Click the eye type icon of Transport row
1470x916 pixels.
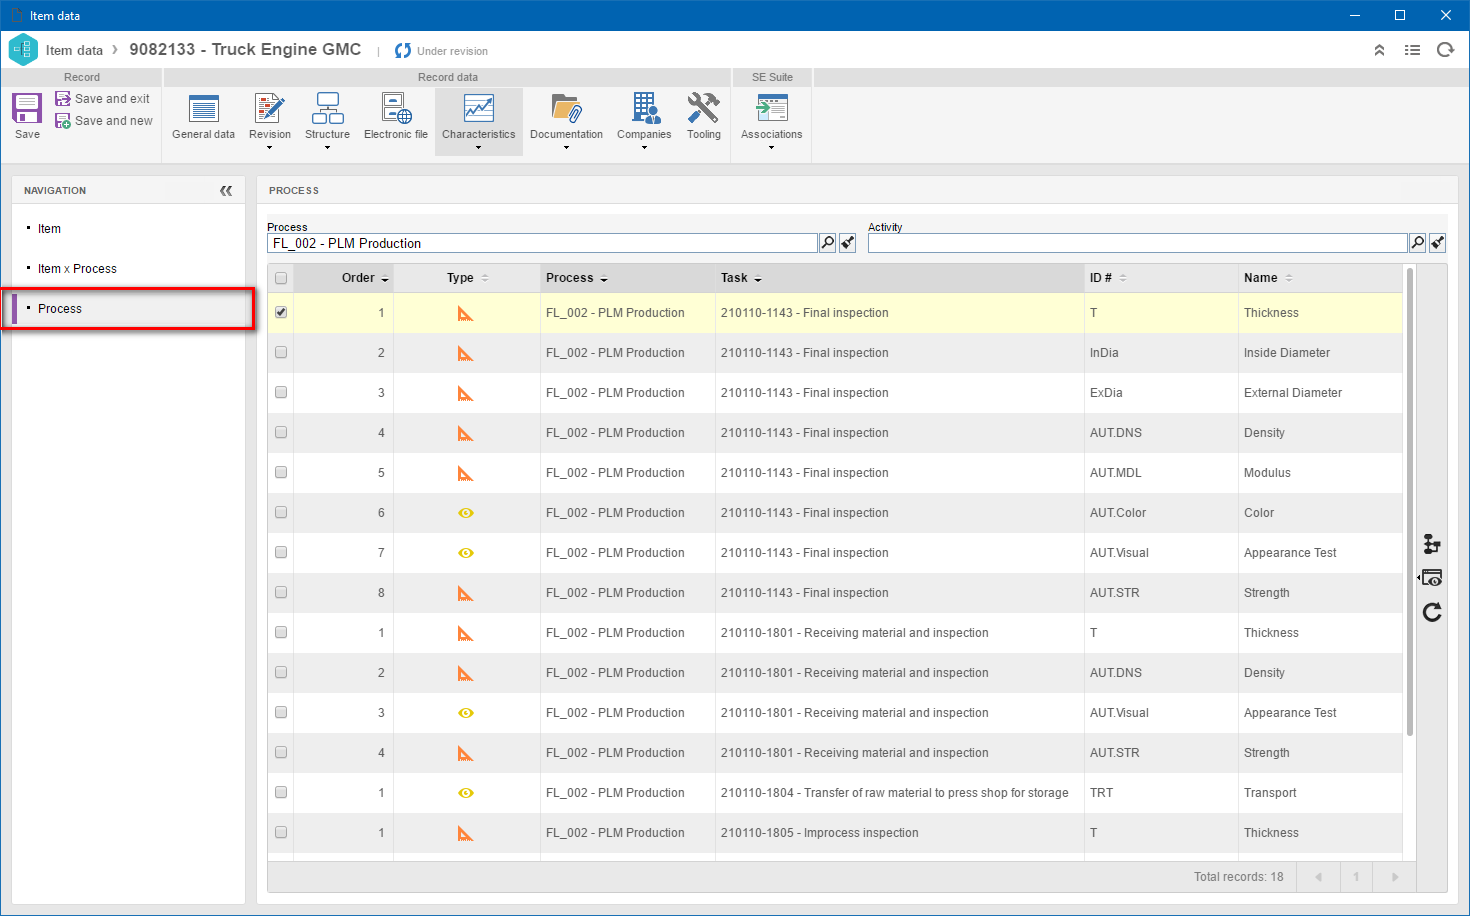[466, 793]
